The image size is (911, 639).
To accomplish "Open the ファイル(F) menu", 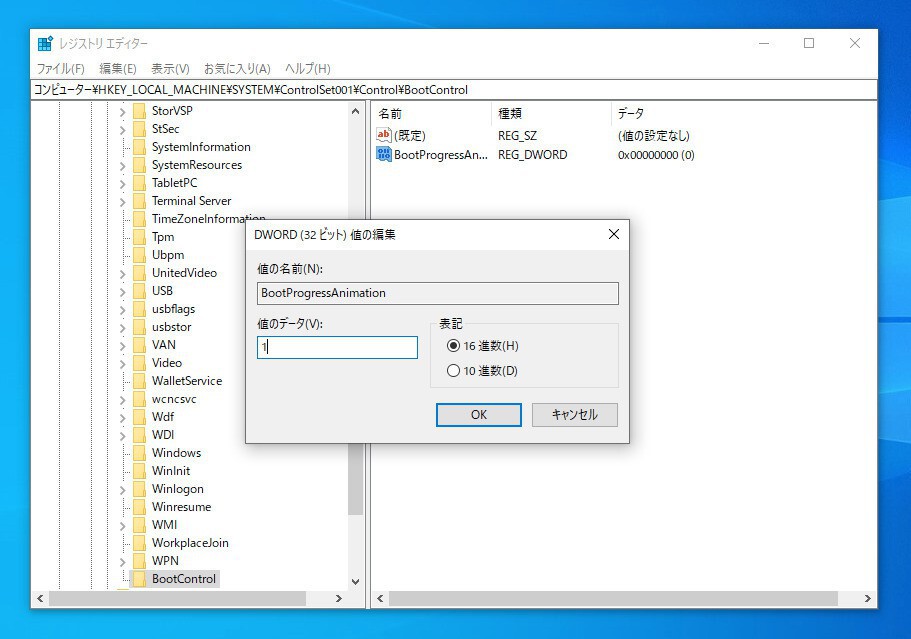I will 60,69.
